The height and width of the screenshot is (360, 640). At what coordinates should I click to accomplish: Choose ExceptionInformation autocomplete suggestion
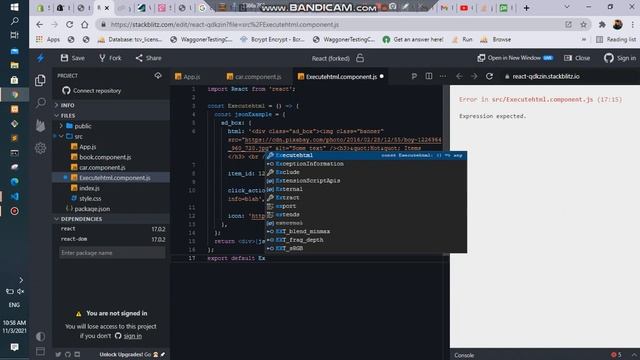tap(366, 164)
